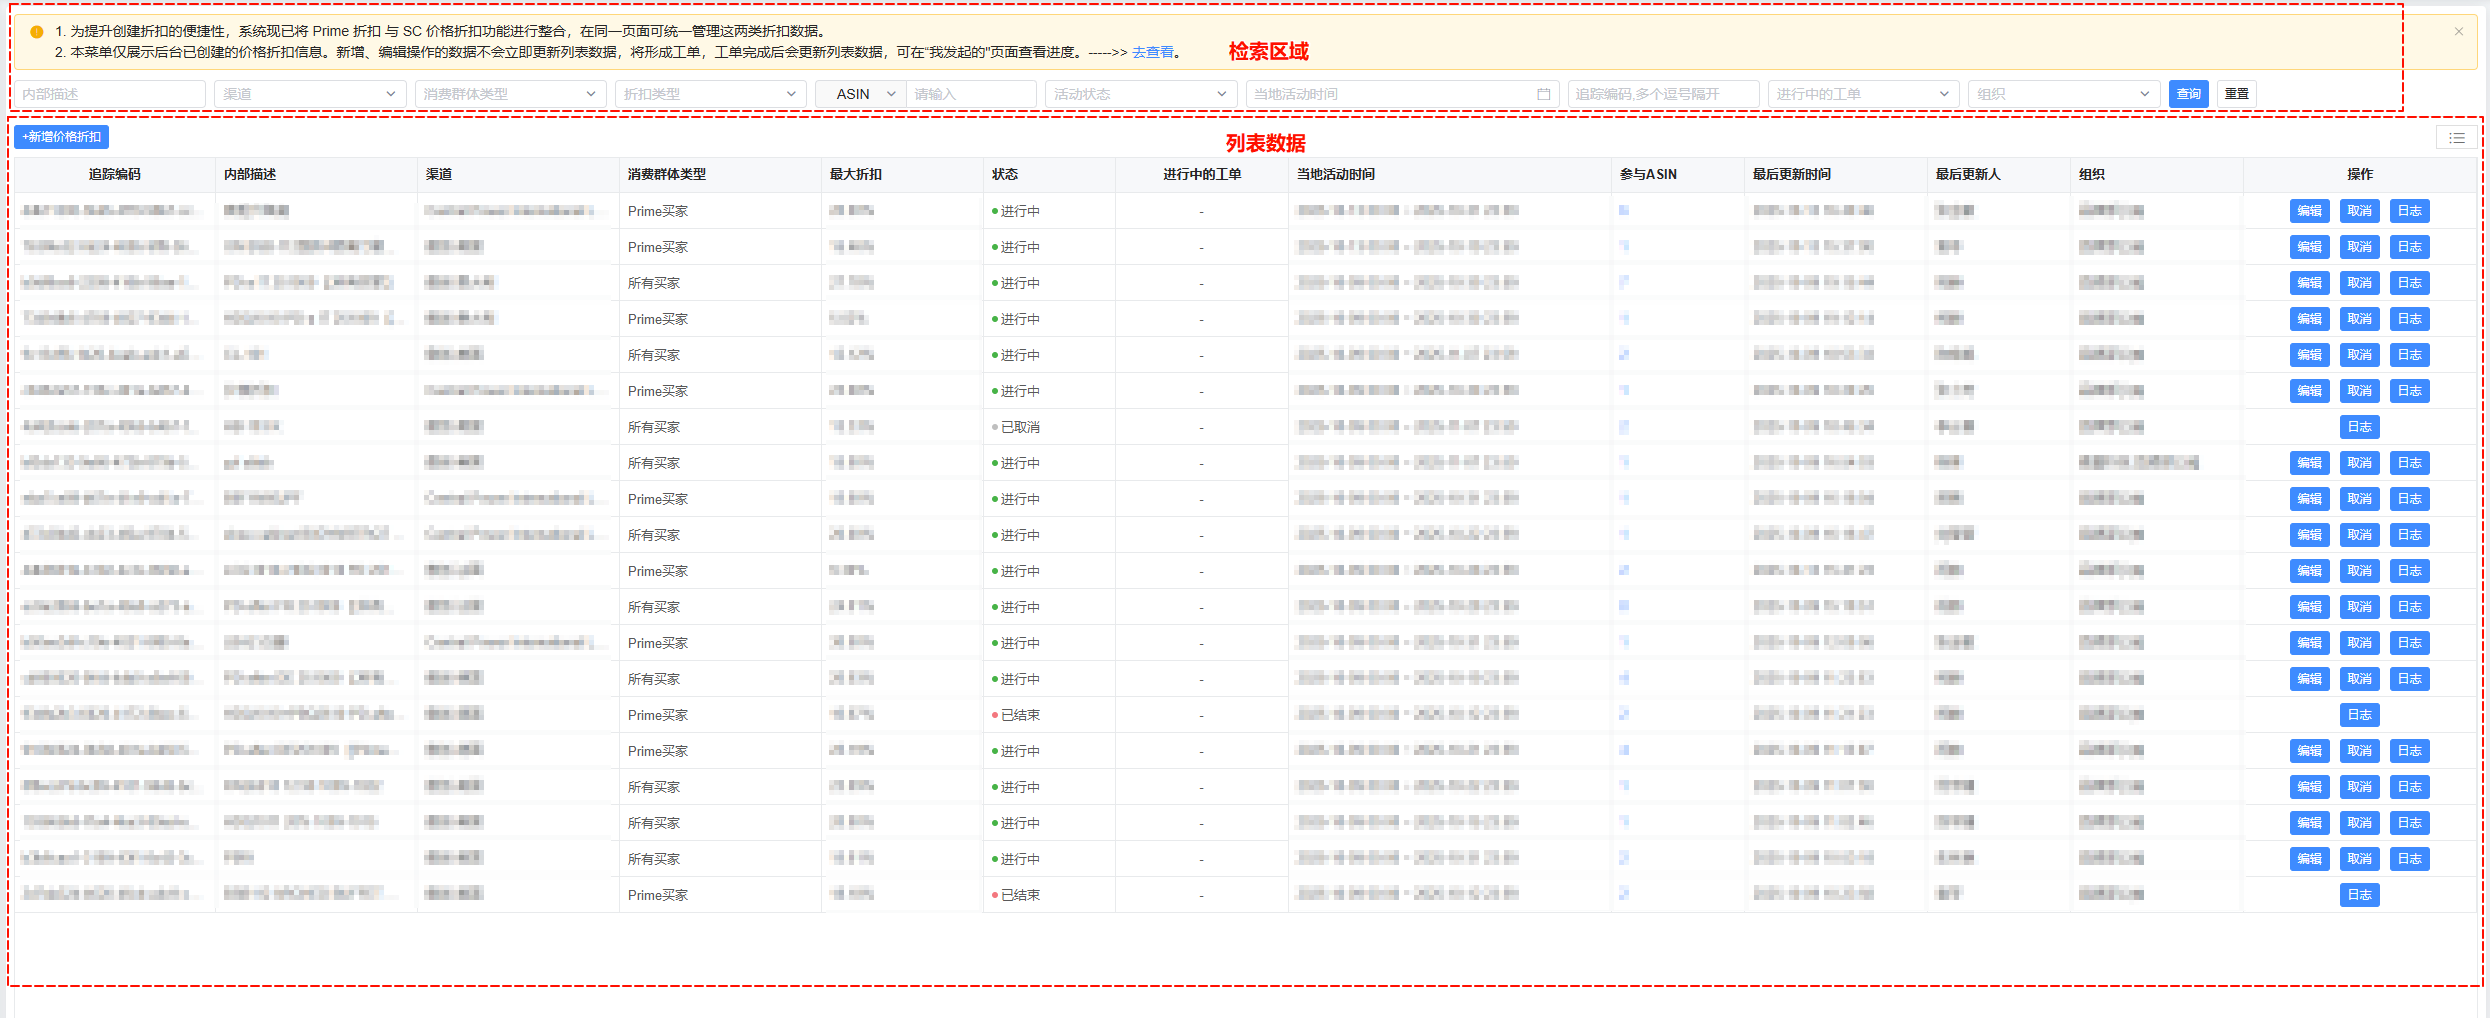The image size is (2490, 1018).
Task: Expand the 进行中的工单 dropdown
Action: (x=1862, y=94)
